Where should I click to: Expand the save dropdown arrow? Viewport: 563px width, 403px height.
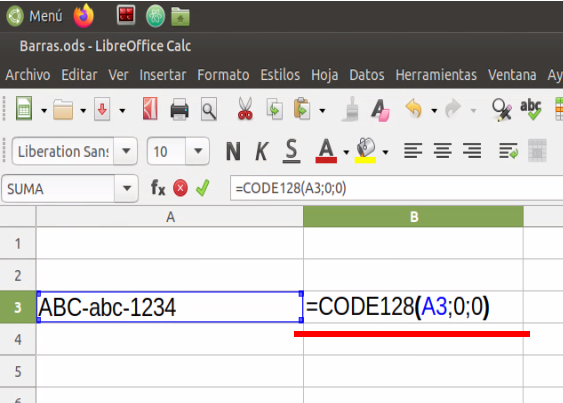click(x=122, y=111)
